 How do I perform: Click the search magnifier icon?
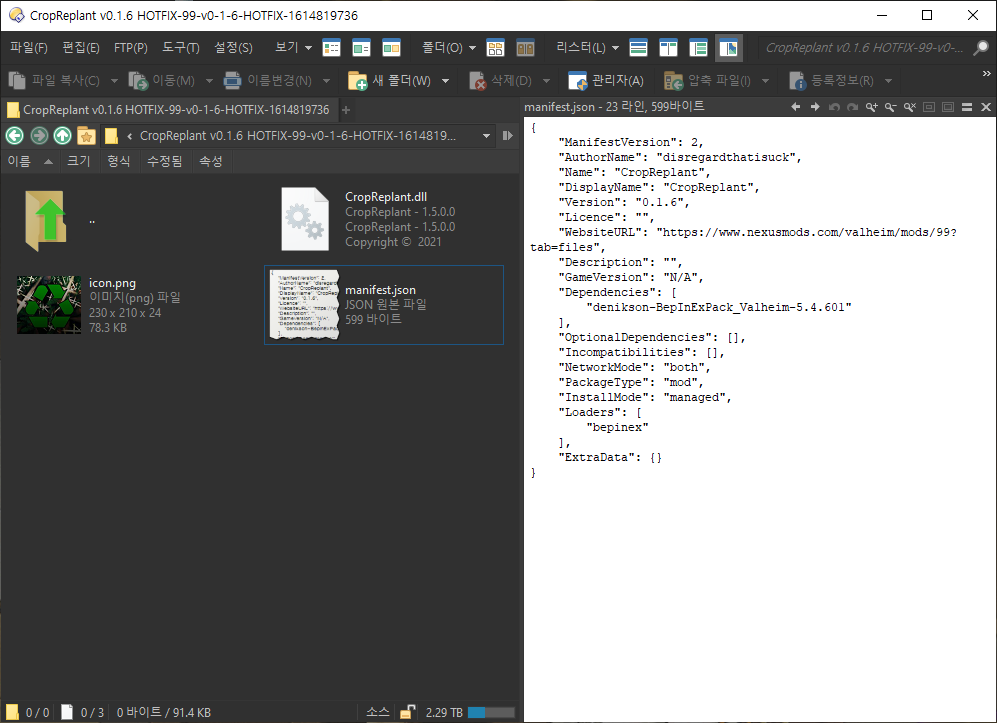(x=982, y=48)
